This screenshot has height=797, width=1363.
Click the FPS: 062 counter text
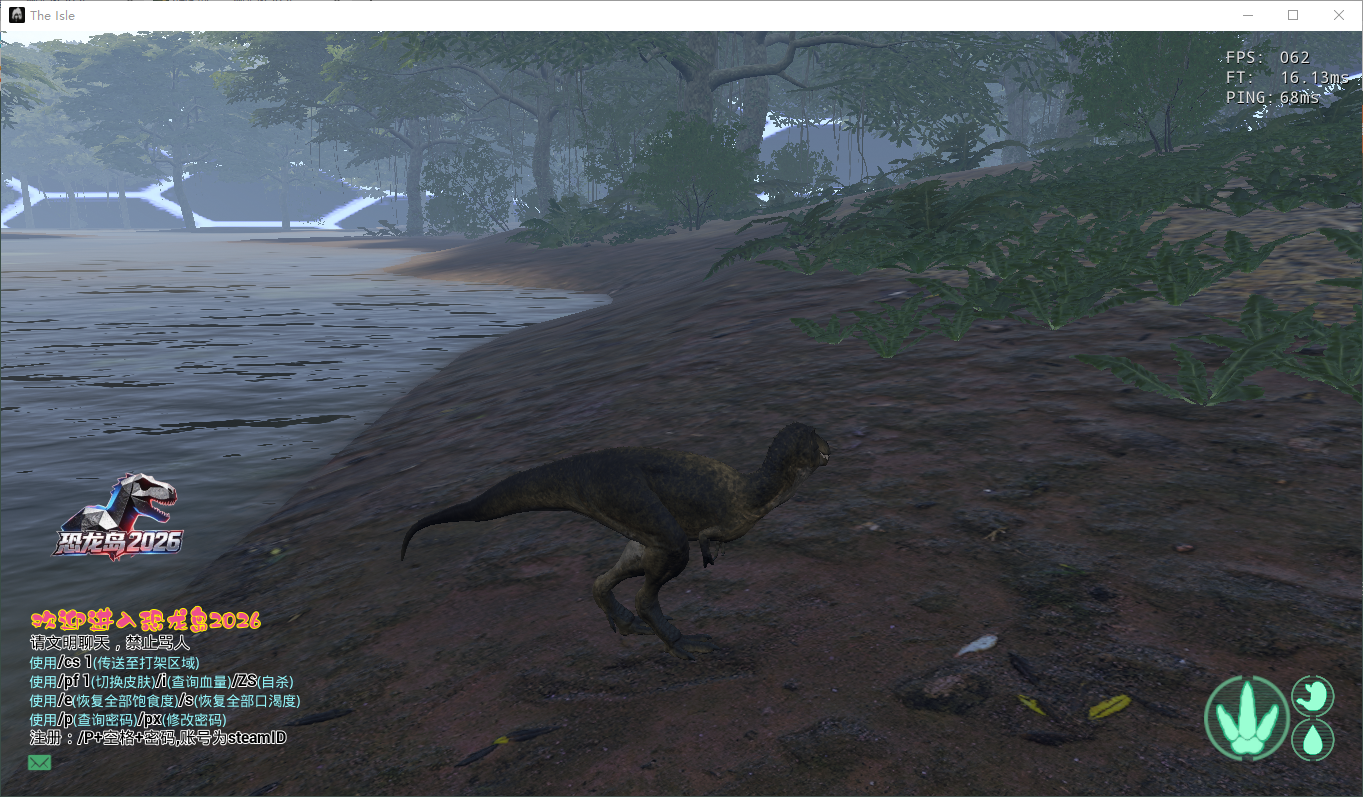point(1268,58)
